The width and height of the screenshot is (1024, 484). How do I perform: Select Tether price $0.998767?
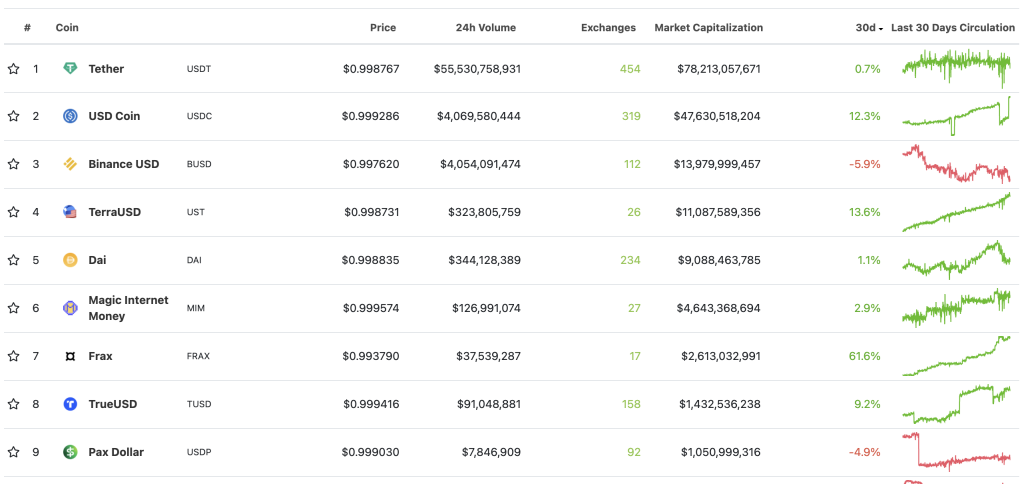tap(371, 69)
